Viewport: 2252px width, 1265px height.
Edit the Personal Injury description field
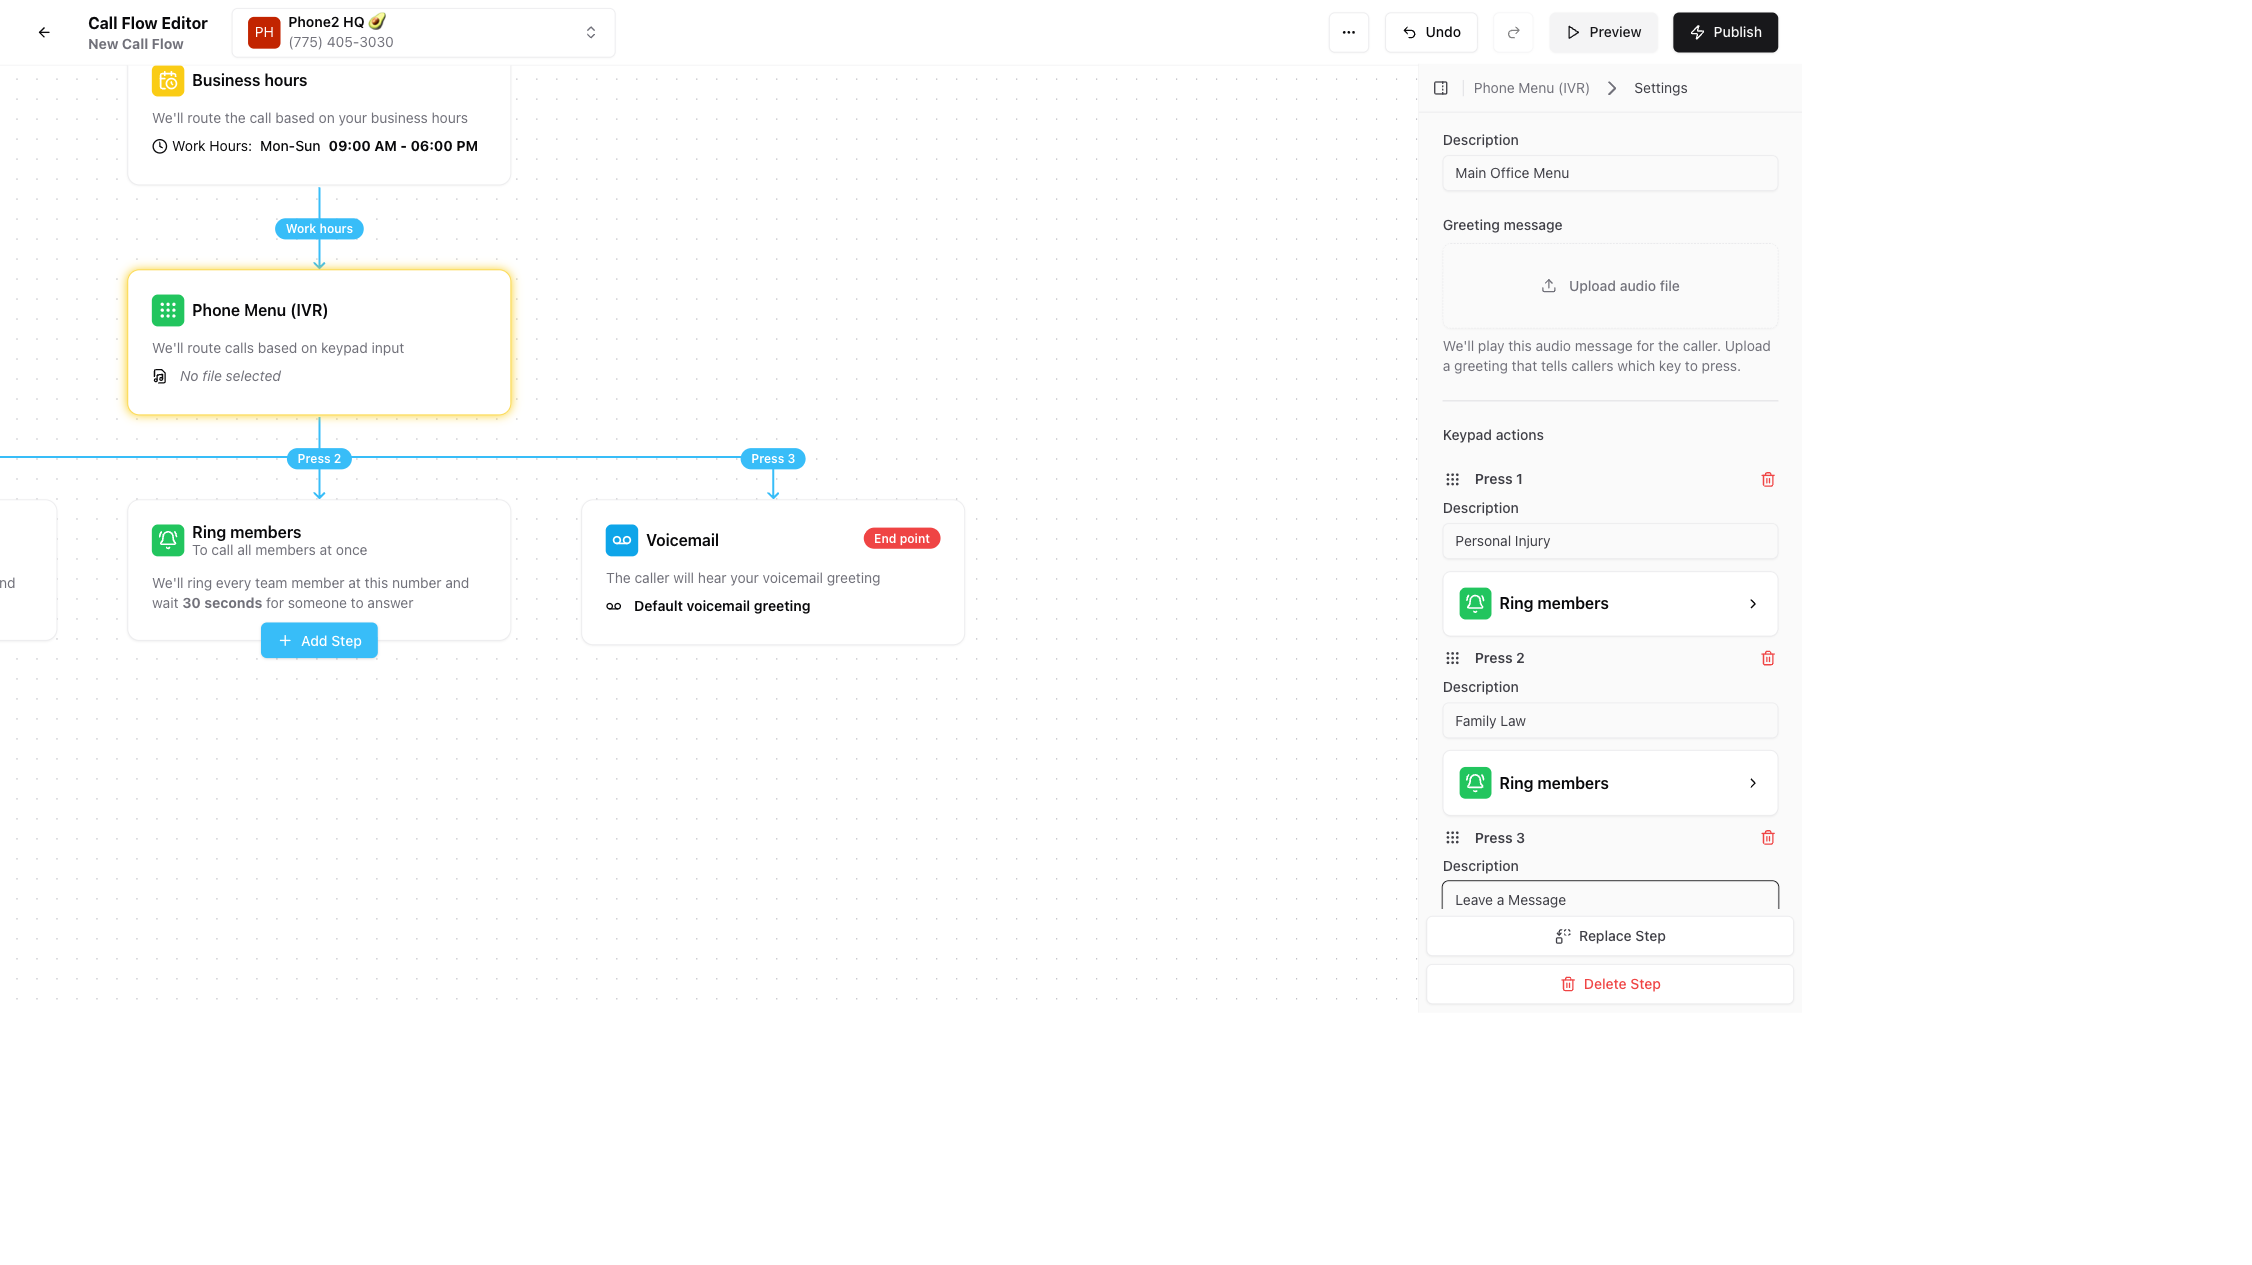[x=1610, y=541]
